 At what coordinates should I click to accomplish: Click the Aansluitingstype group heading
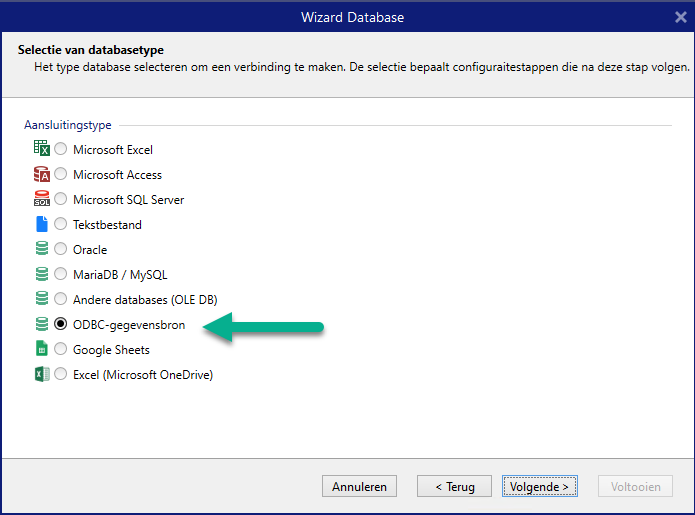pyautogui.click(x=68, y=125)
